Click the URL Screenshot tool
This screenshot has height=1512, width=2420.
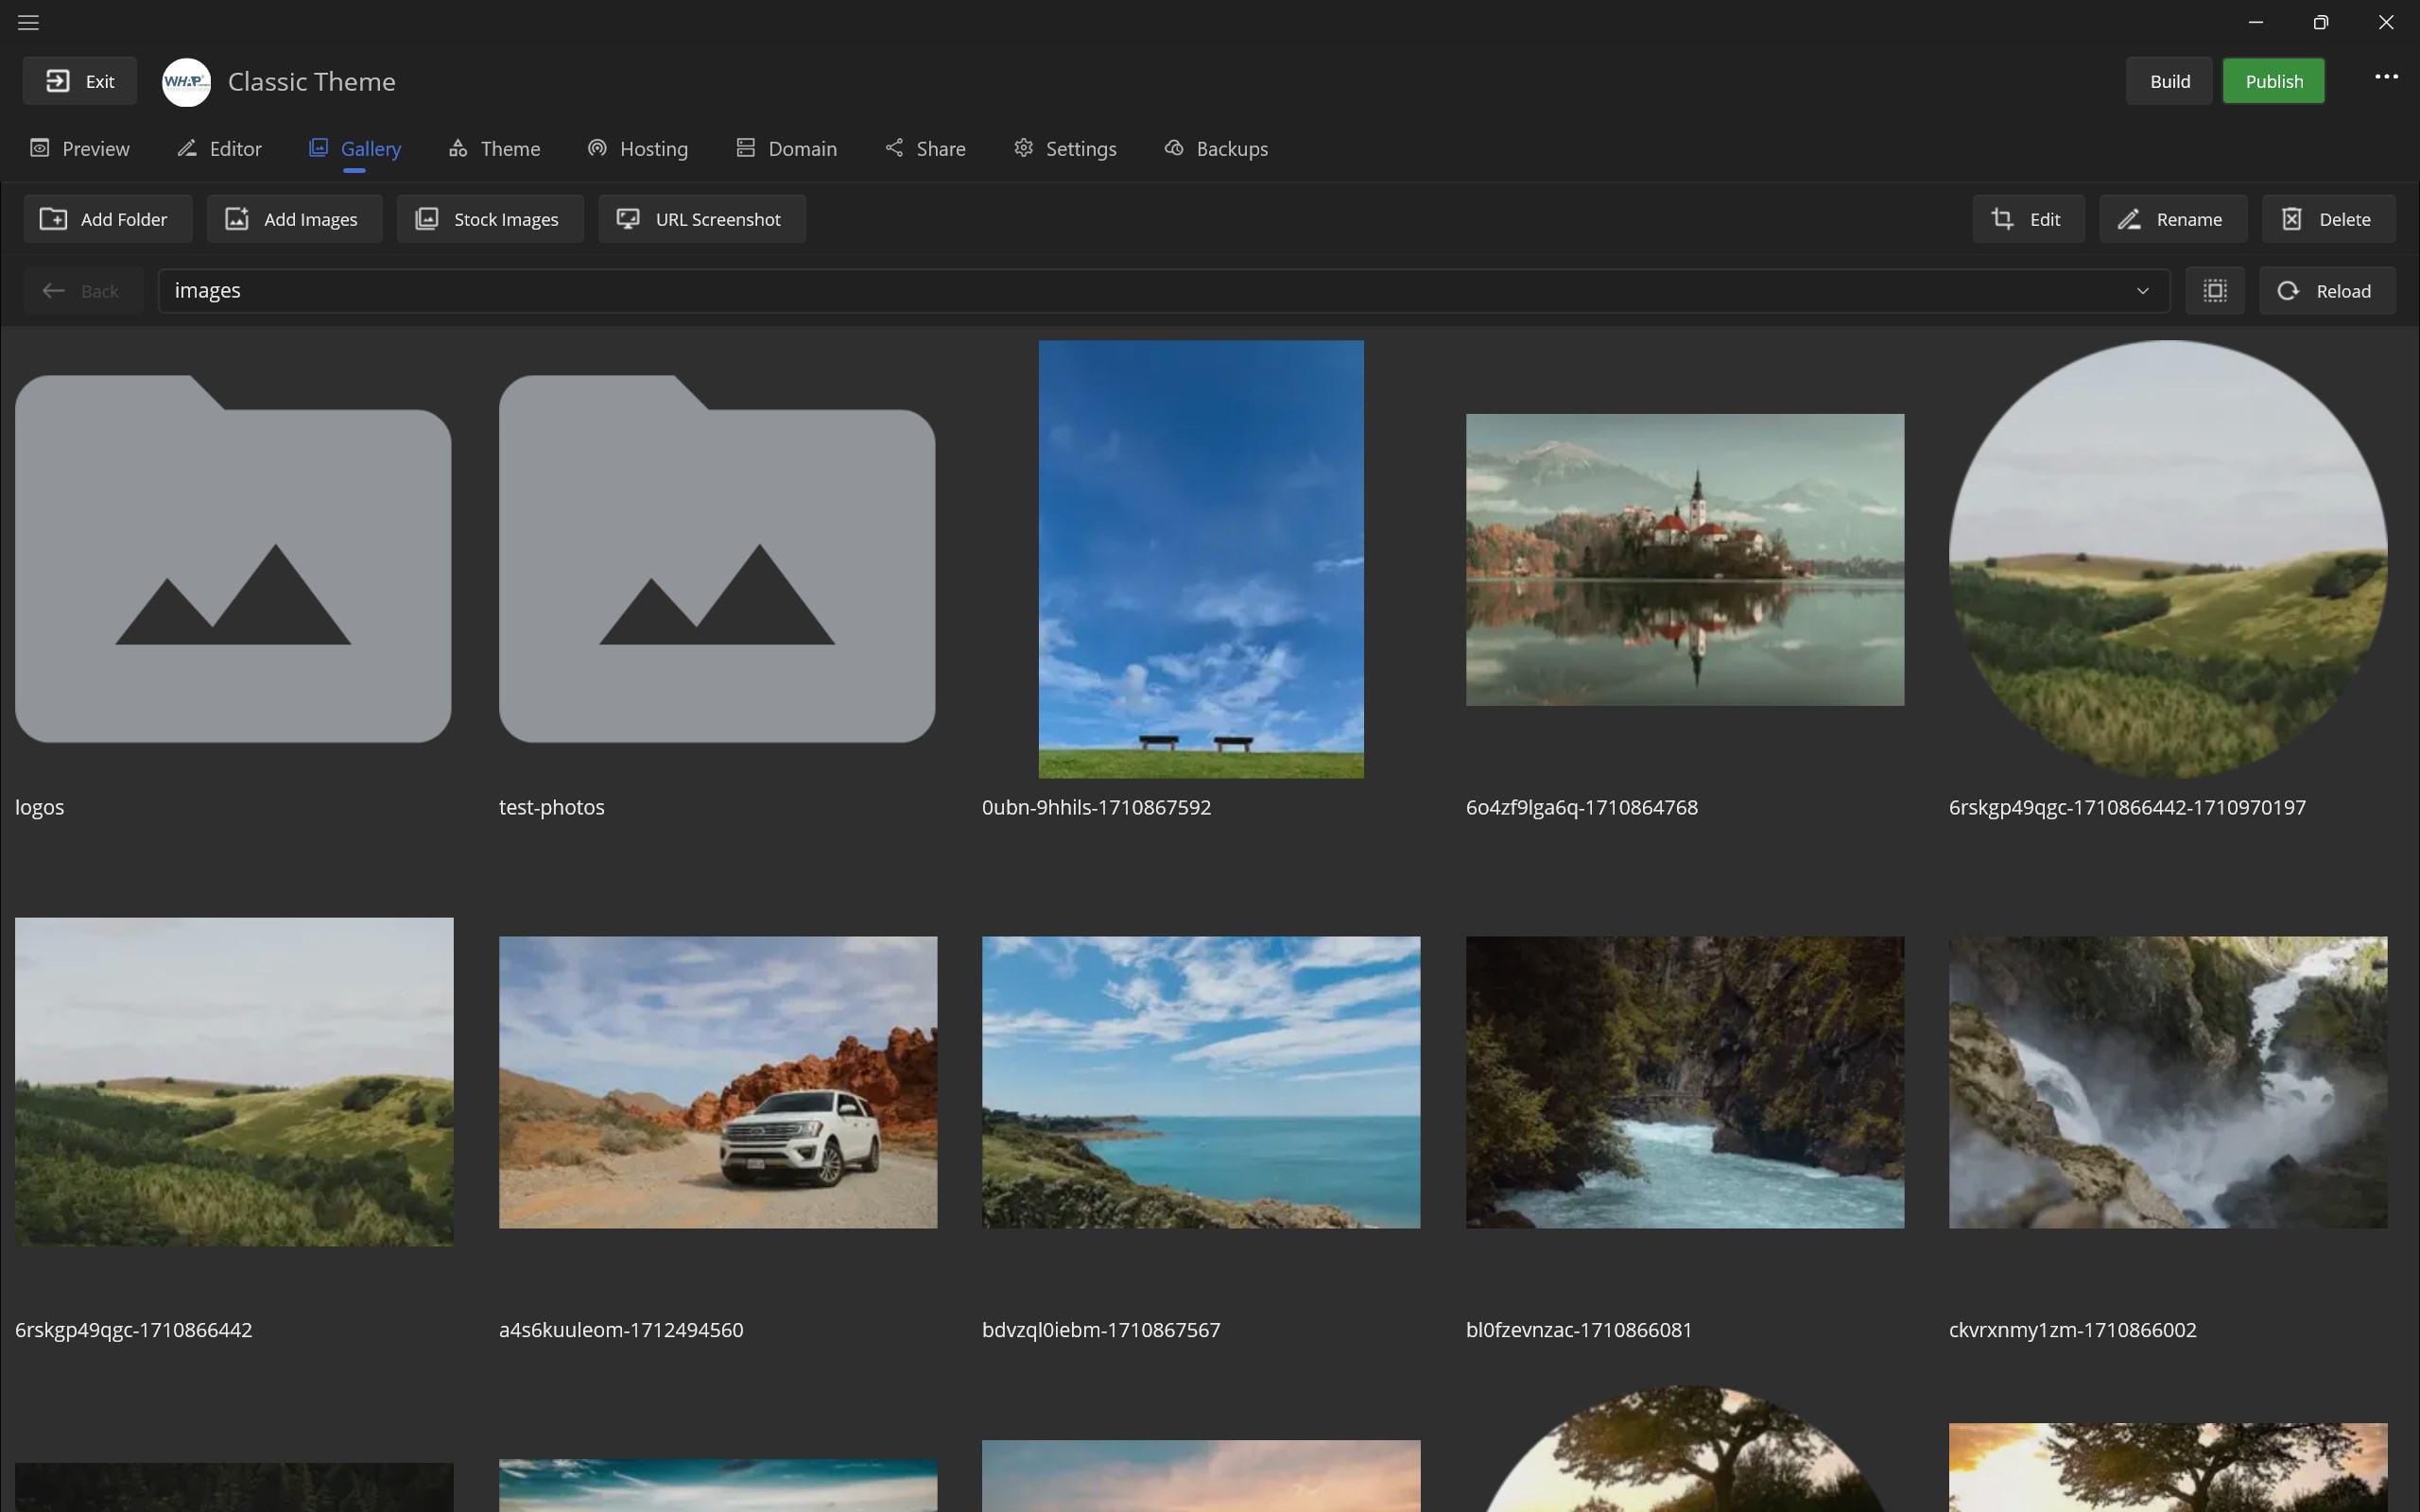(701, 219)
